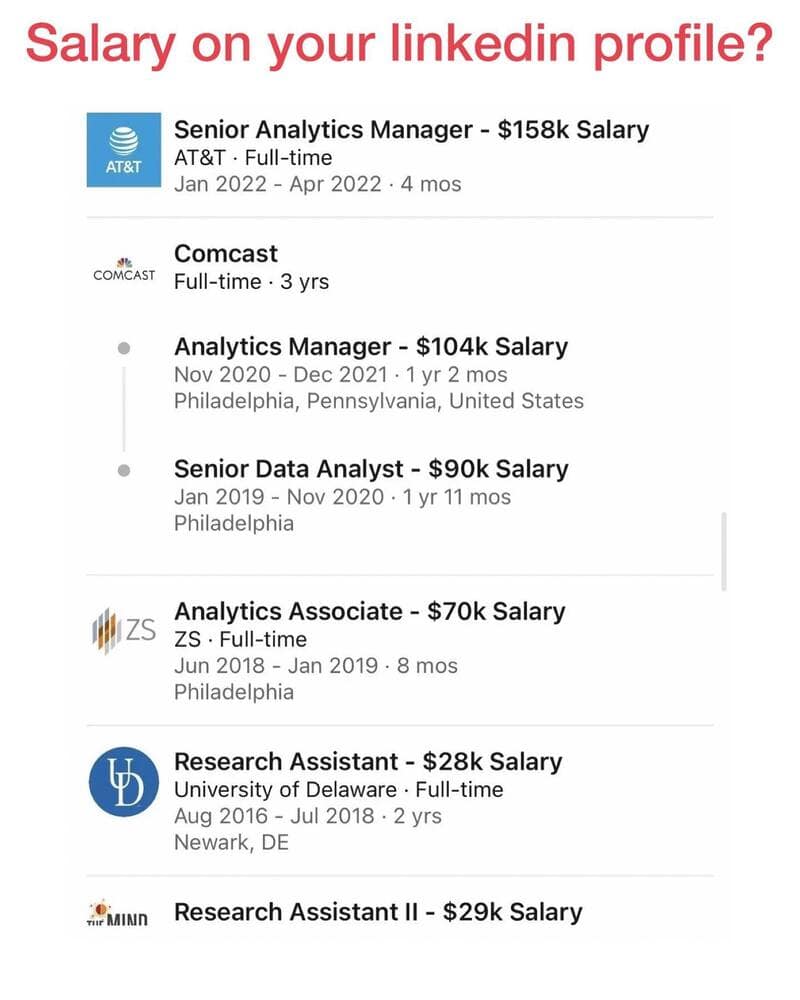
Task: Click the 'Newark, DE' location text
Action: (x=231, y=842)
